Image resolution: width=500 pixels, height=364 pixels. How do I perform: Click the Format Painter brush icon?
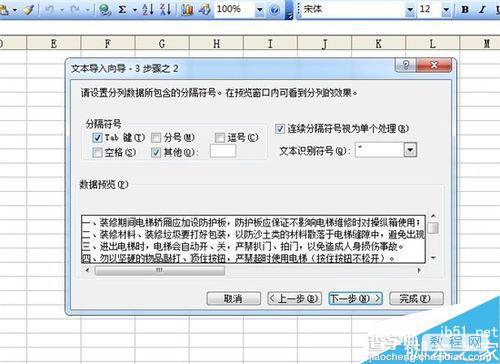(28, 9)
